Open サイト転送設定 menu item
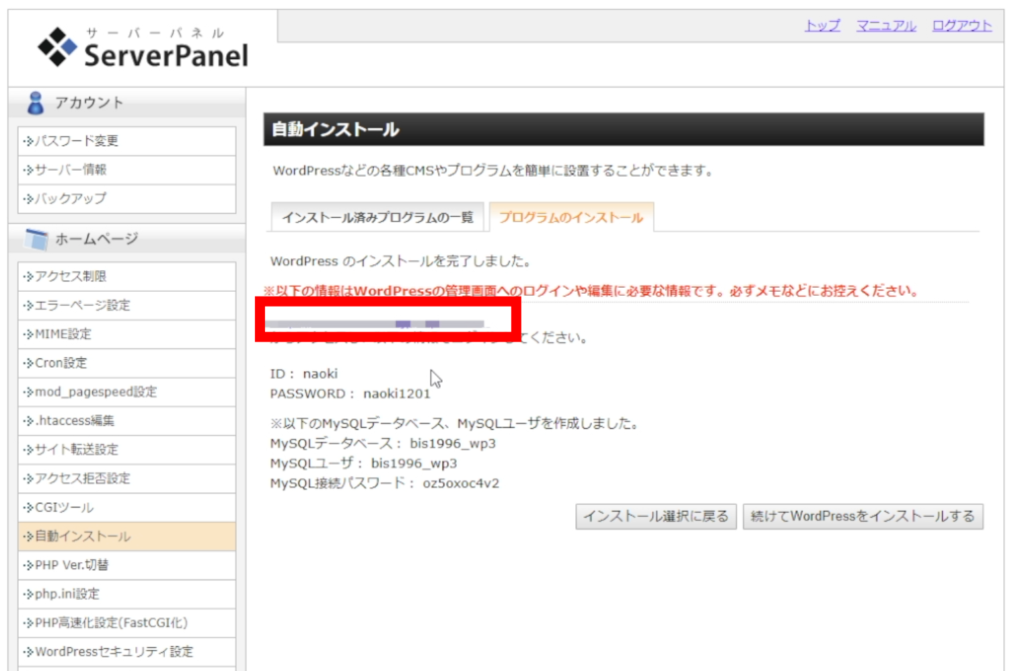This screenshot has height=671, width=1024. click(x=127, y=450)
